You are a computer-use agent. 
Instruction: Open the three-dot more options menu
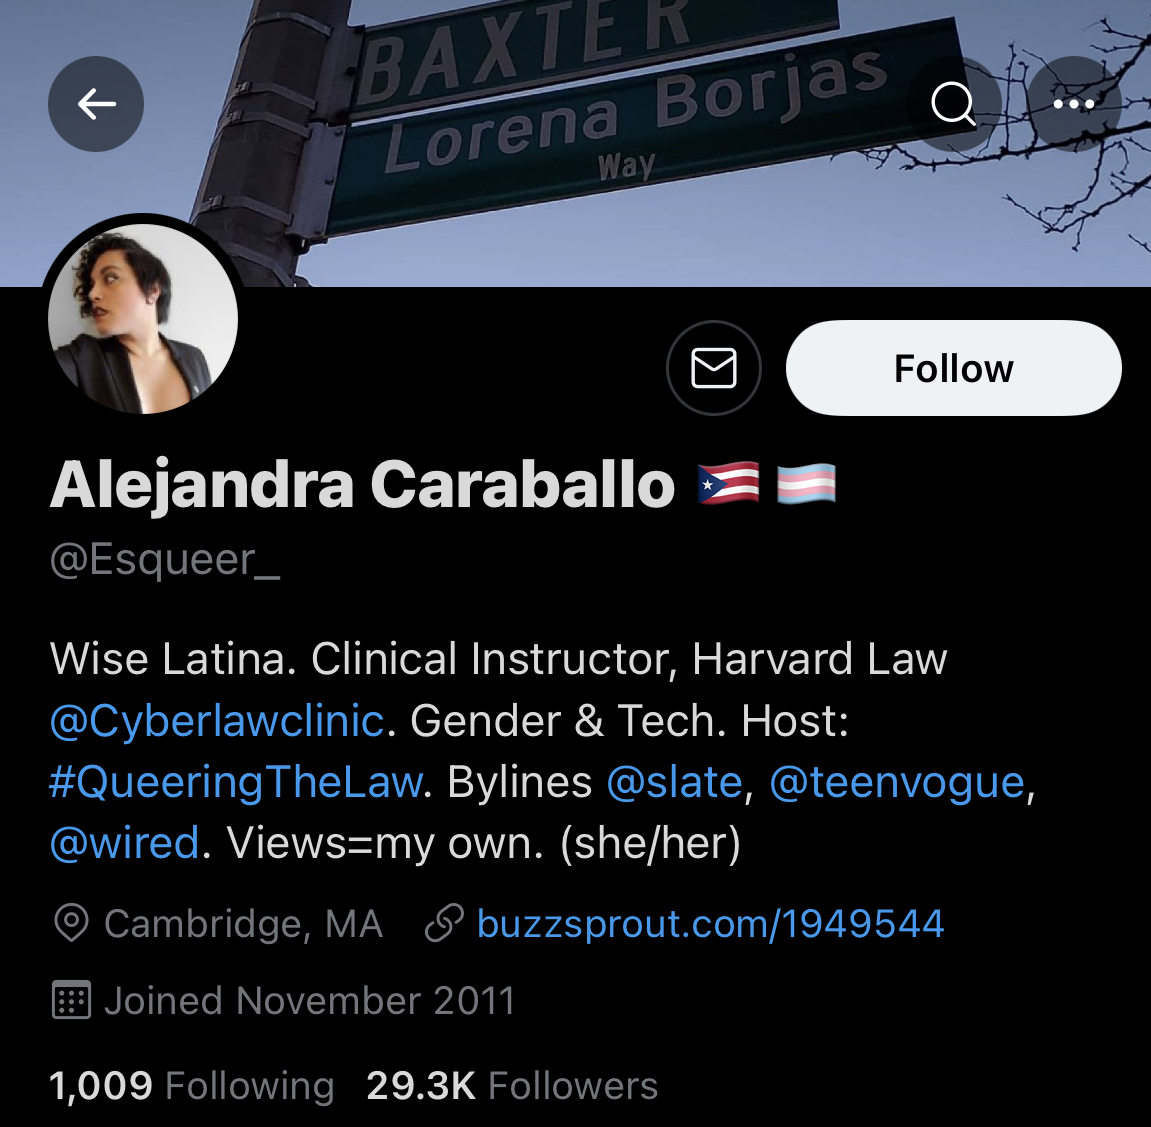tap(1074, 104)
